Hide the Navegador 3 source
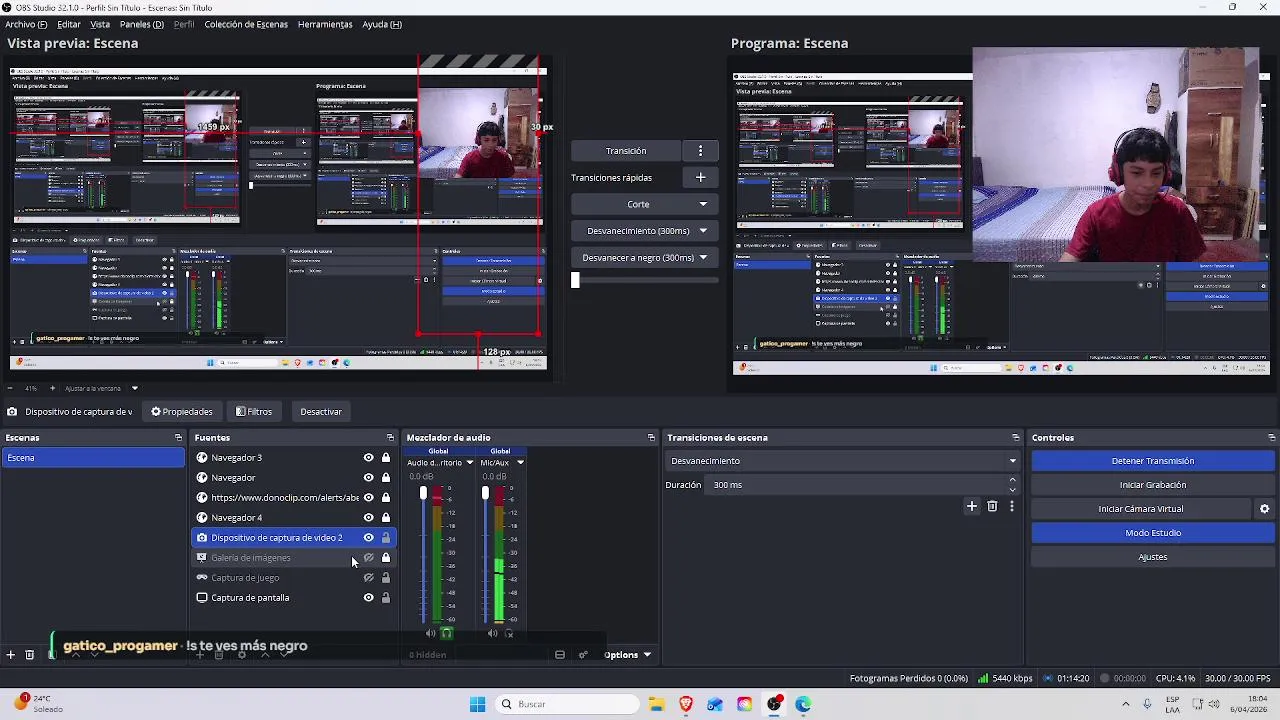 click(368, 458)
